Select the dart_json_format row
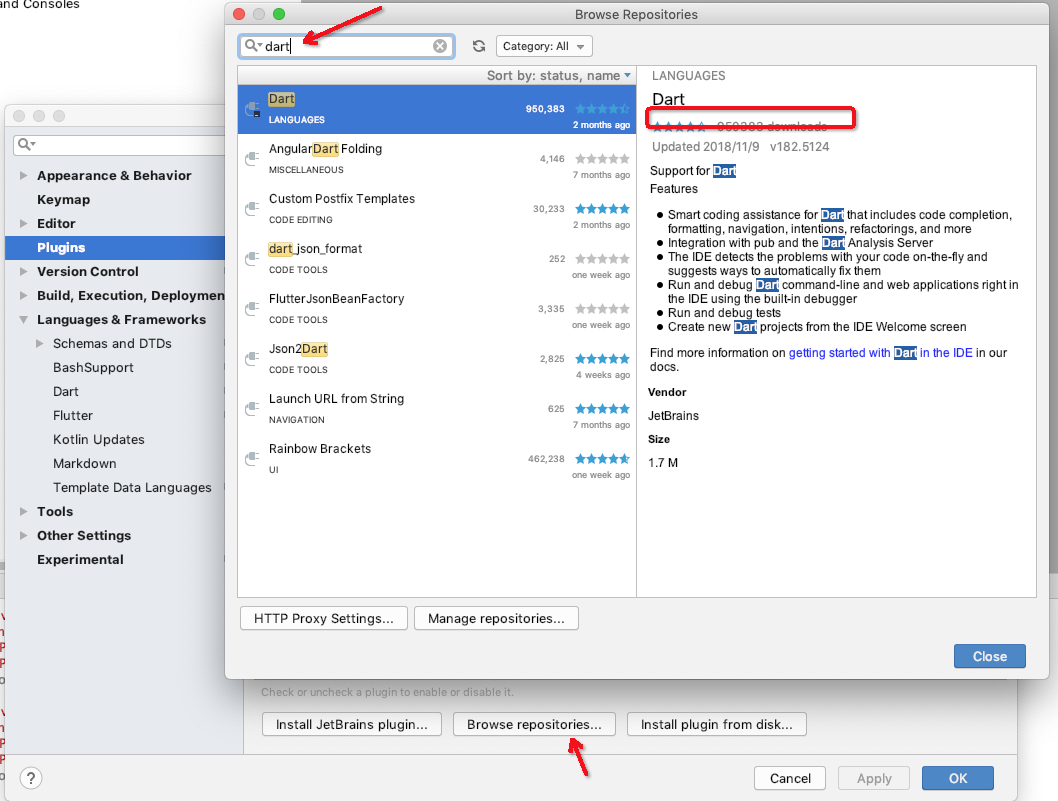The height and width of the screenshot is (801, 1058). point(437,258)
